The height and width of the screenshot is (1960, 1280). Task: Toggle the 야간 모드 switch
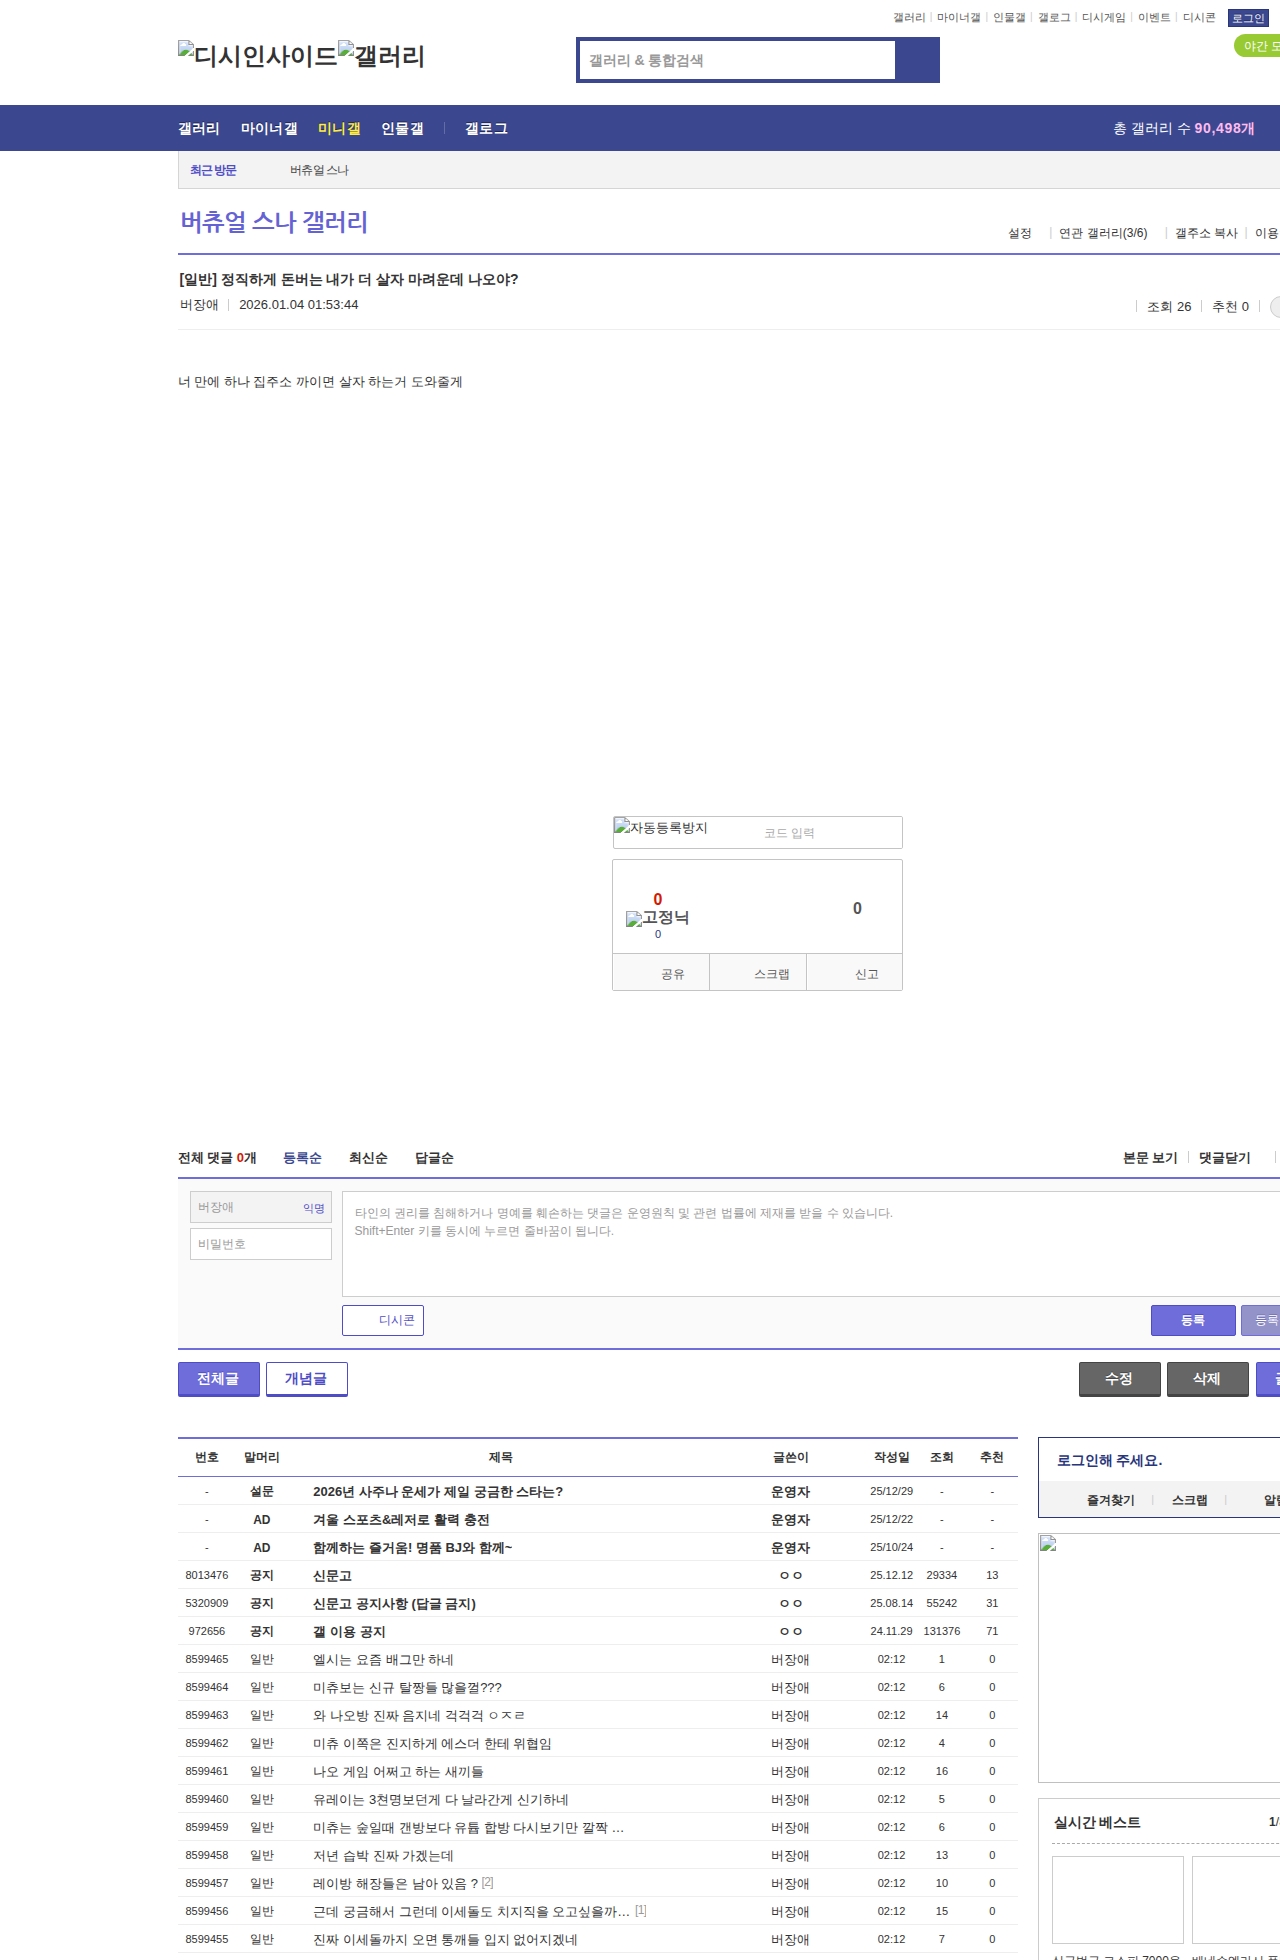point(1257,46)
